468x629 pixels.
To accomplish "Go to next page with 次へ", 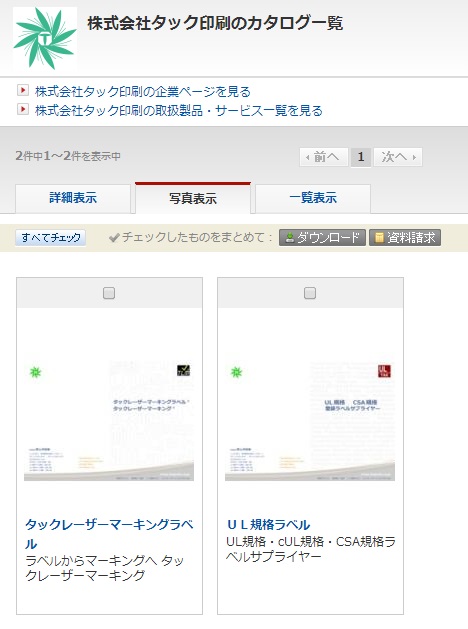I will (398, 157).
